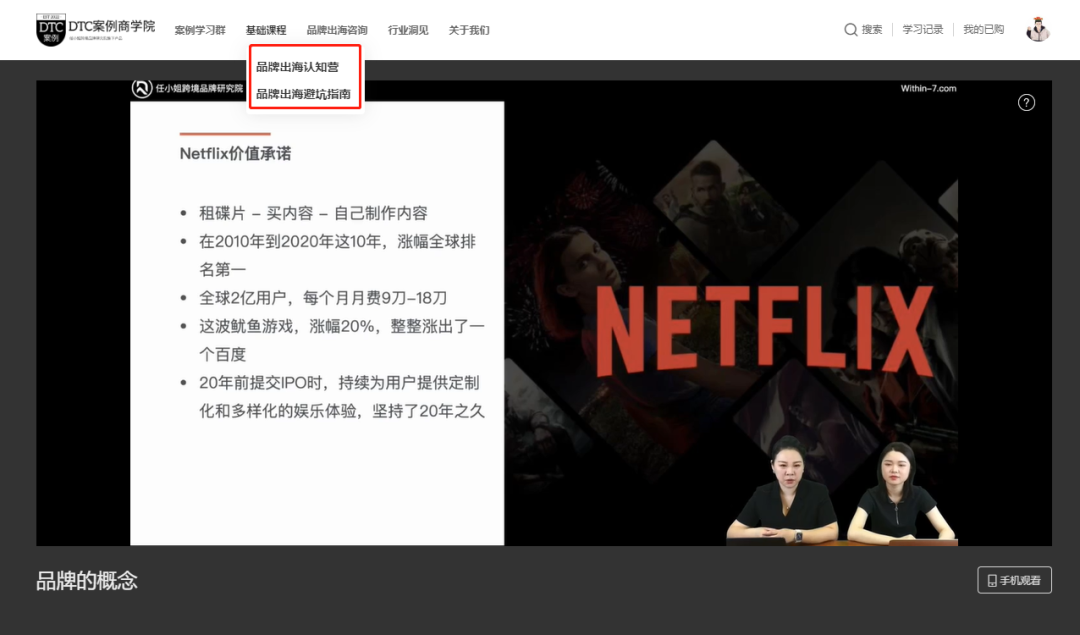
Task: Open user avatar profile
Action: pos(1037,30)
